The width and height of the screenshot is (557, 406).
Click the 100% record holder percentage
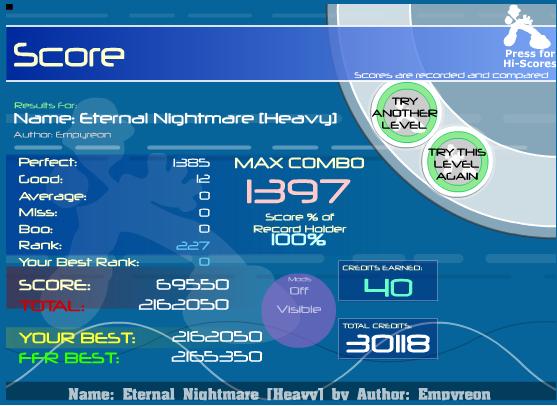[298, 240]
